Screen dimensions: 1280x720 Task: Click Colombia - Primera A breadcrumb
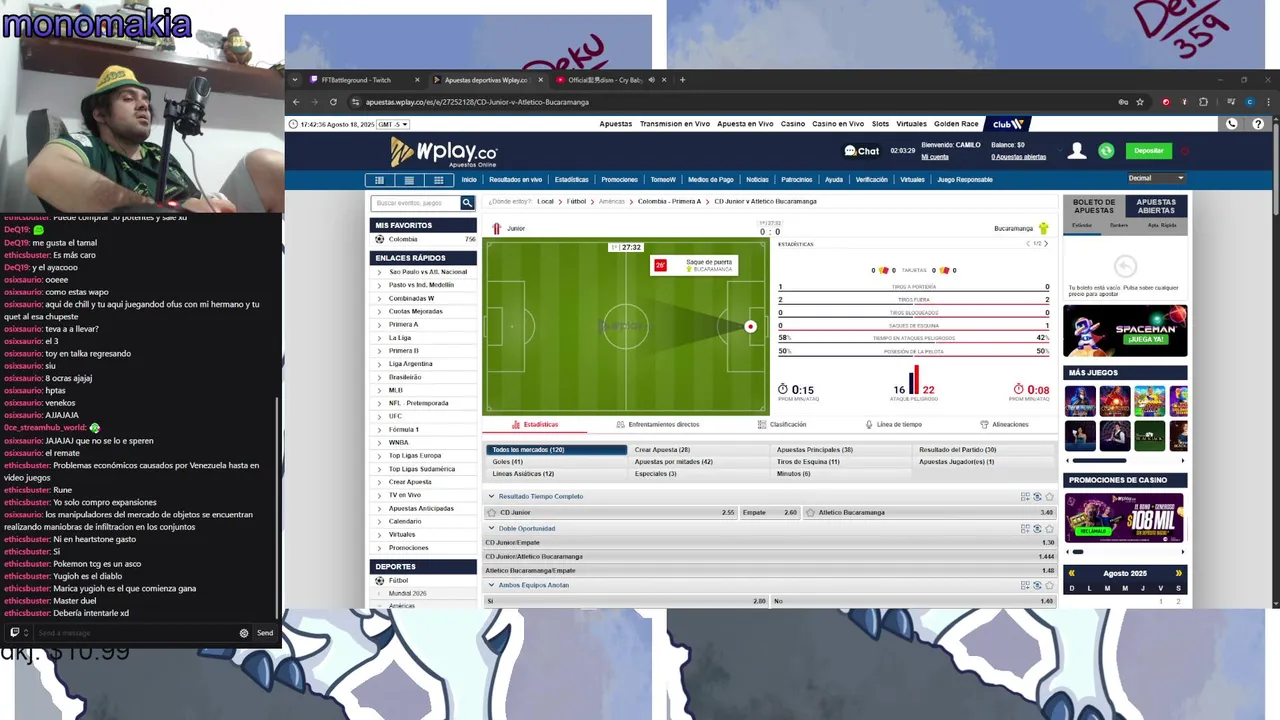point(669,201)
